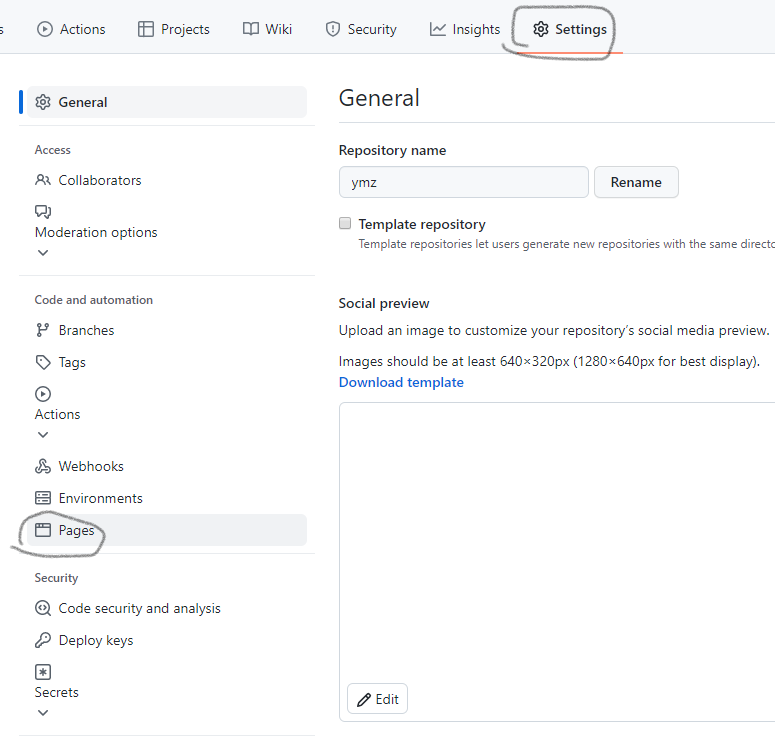Switch to the Projects tab

(x=173, y=29)
